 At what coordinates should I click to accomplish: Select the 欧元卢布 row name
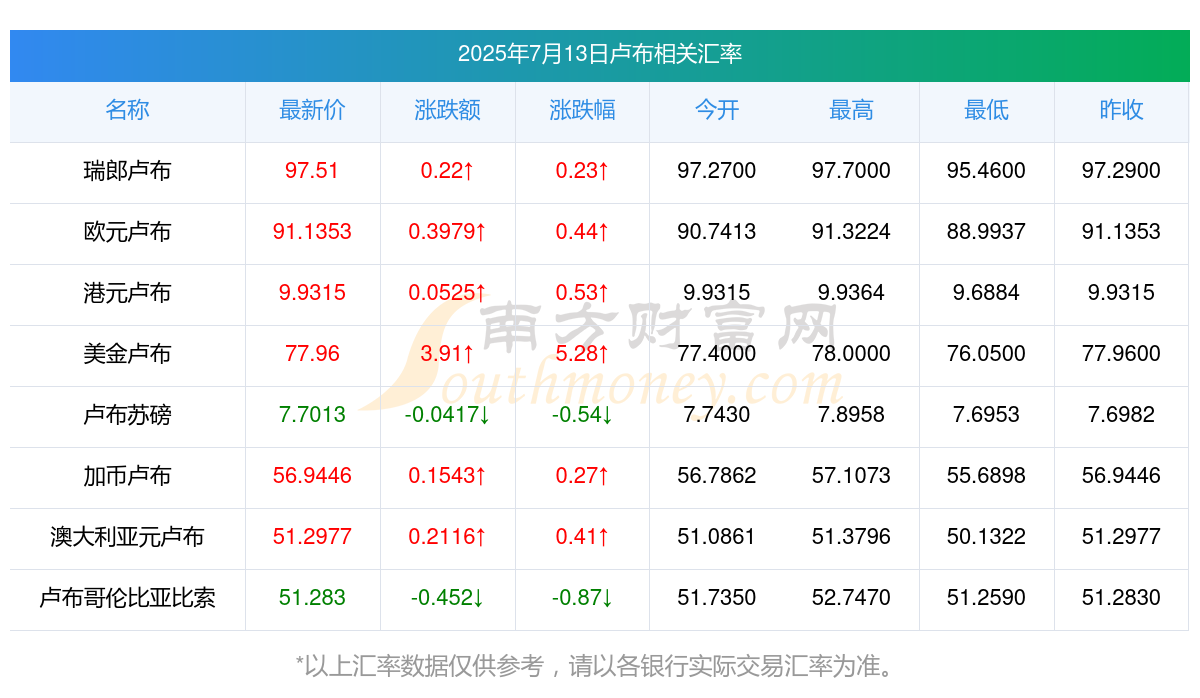coord(127,232)
